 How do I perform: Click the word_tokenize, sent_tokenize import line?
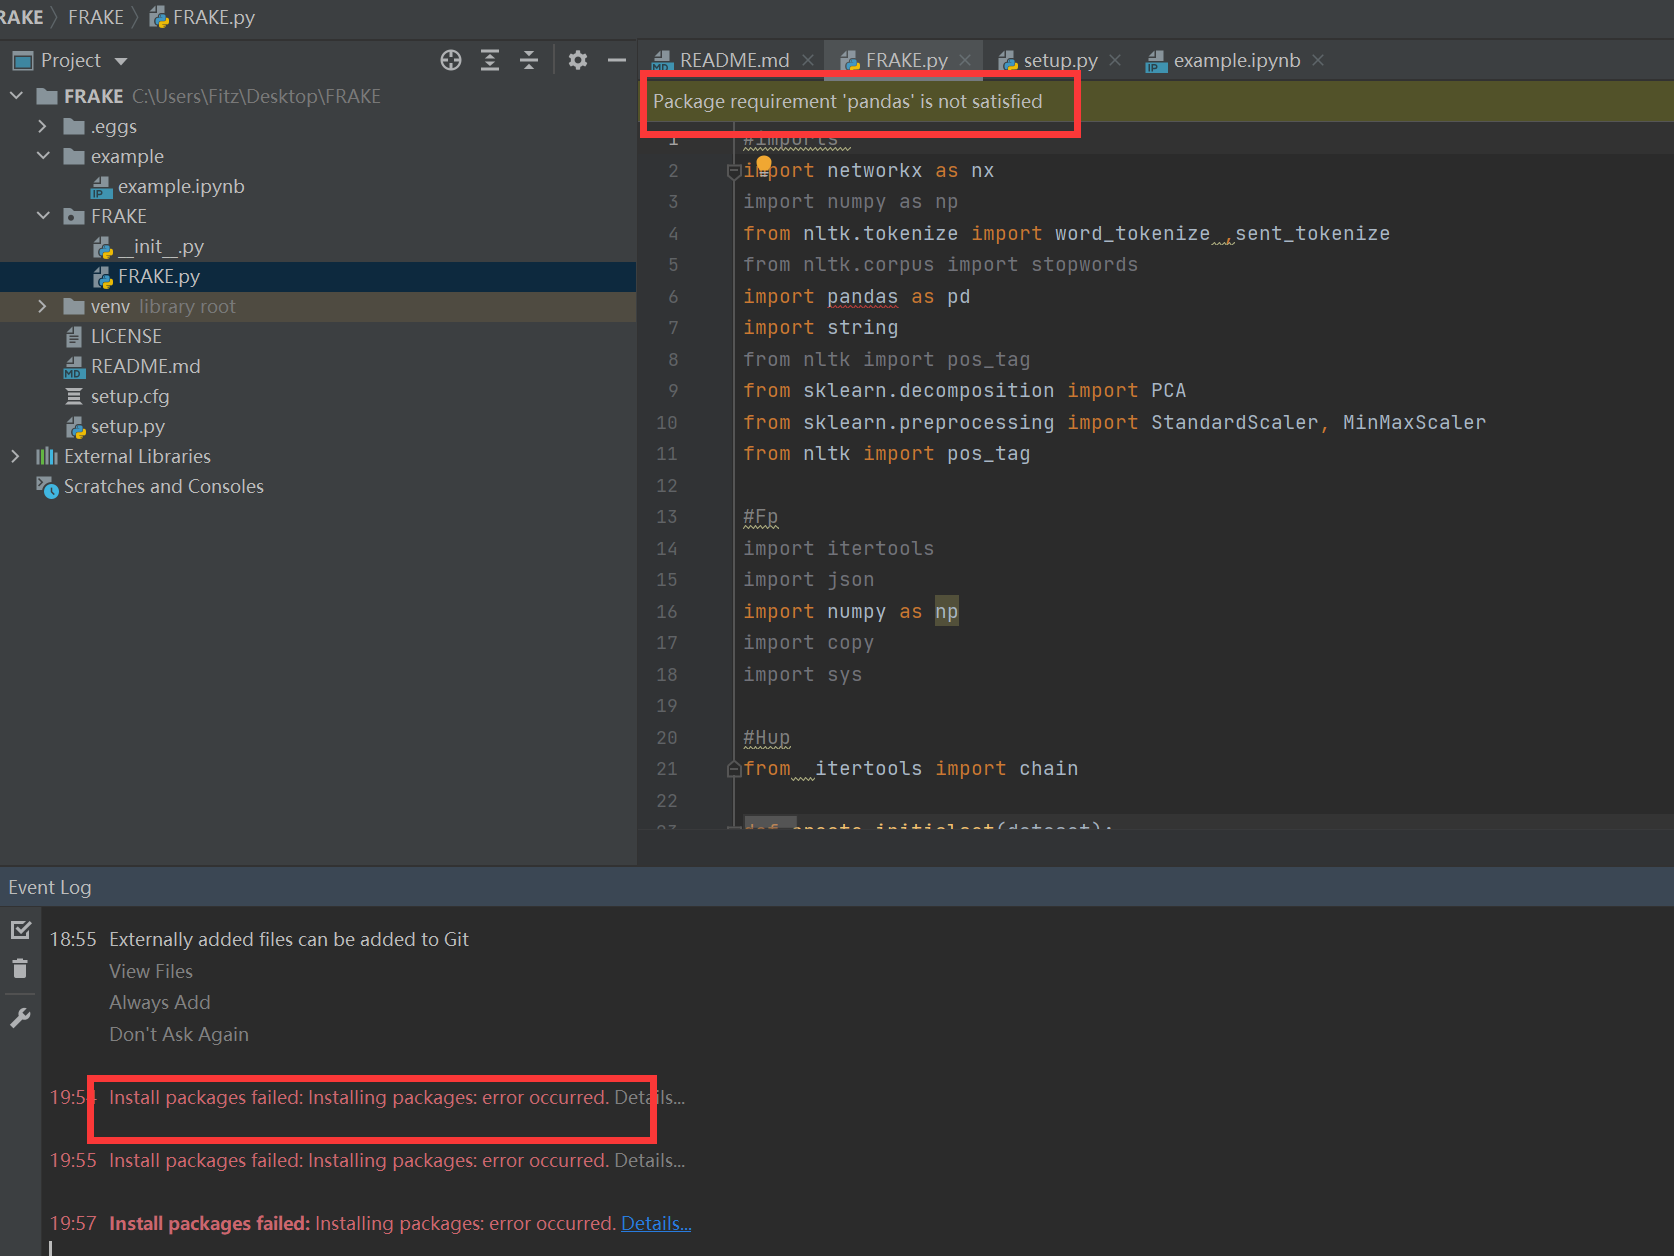tap(1067, 234)
